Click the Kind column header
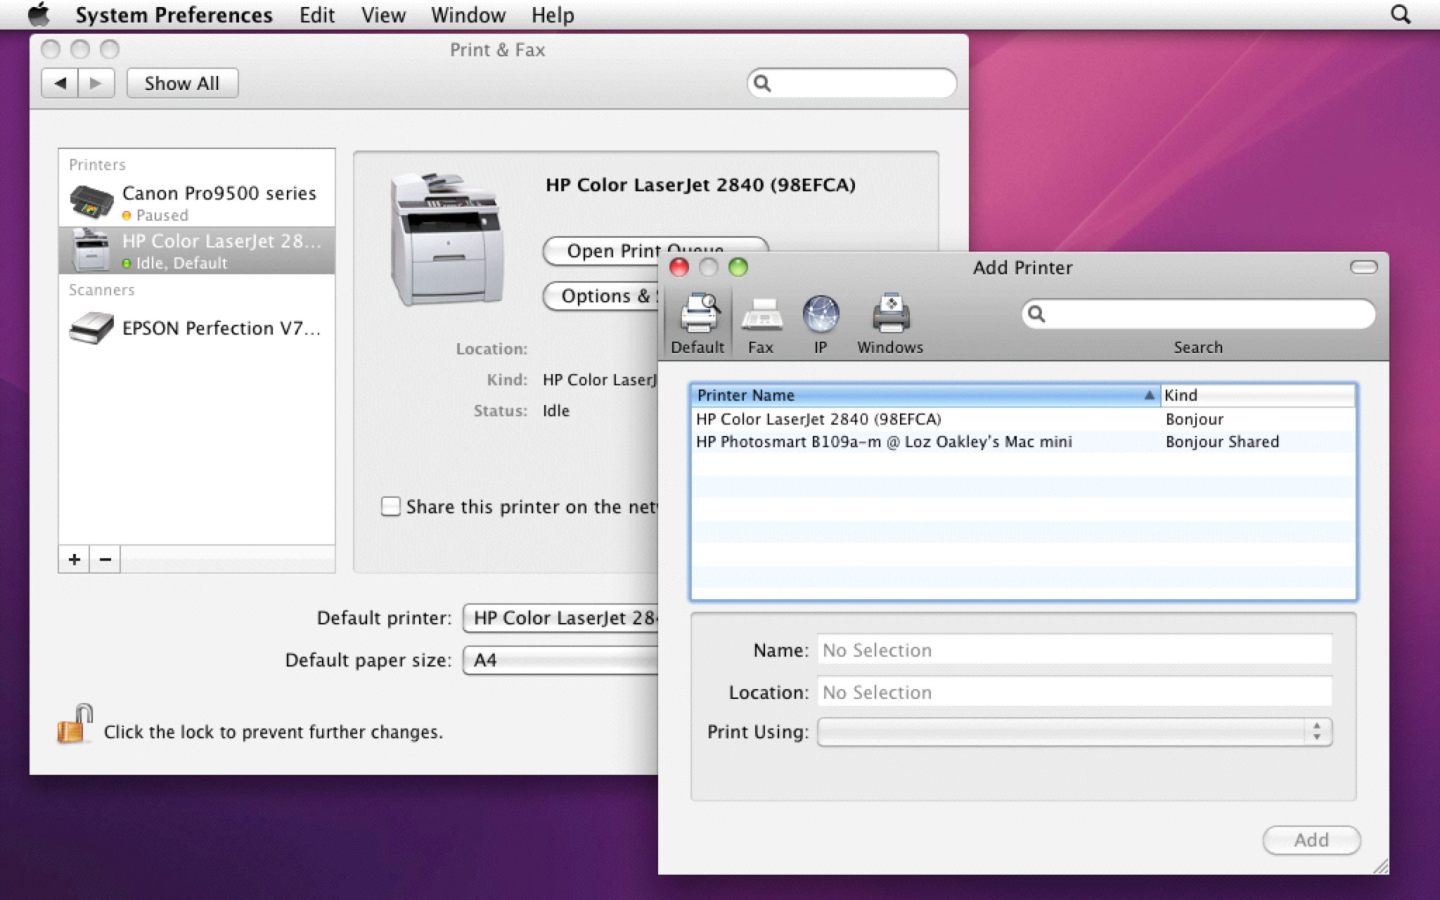 (1258, 395)
